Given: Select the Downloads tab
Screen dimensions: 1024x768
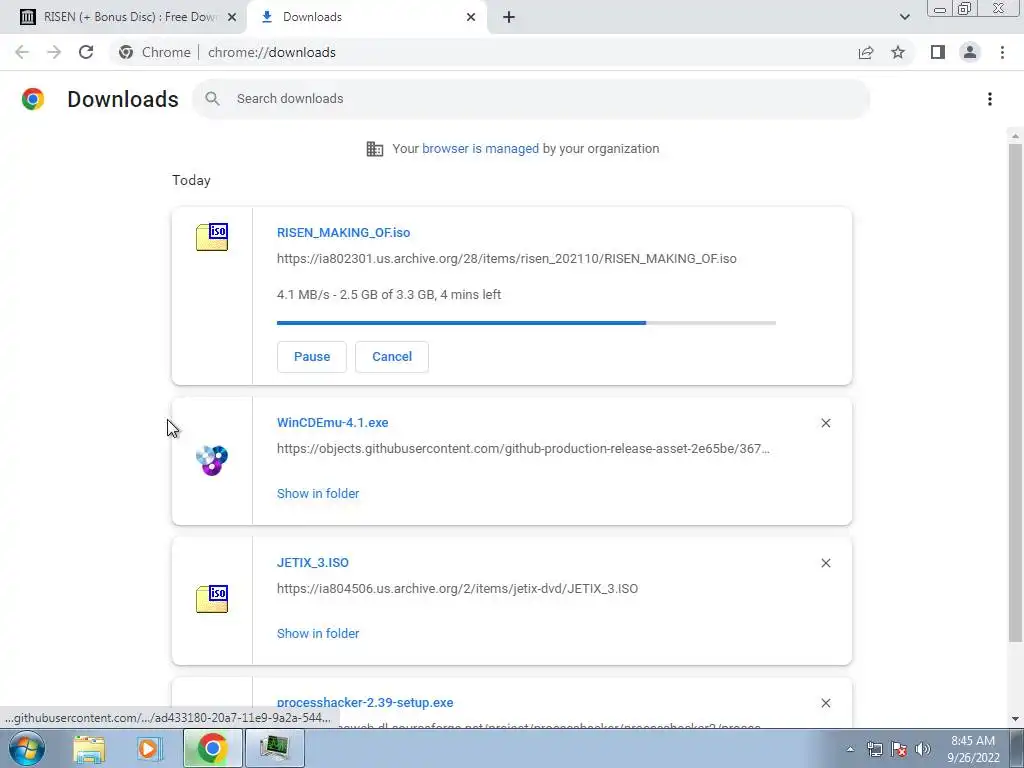Looking at the screenshot, I should tap(367, 17).
